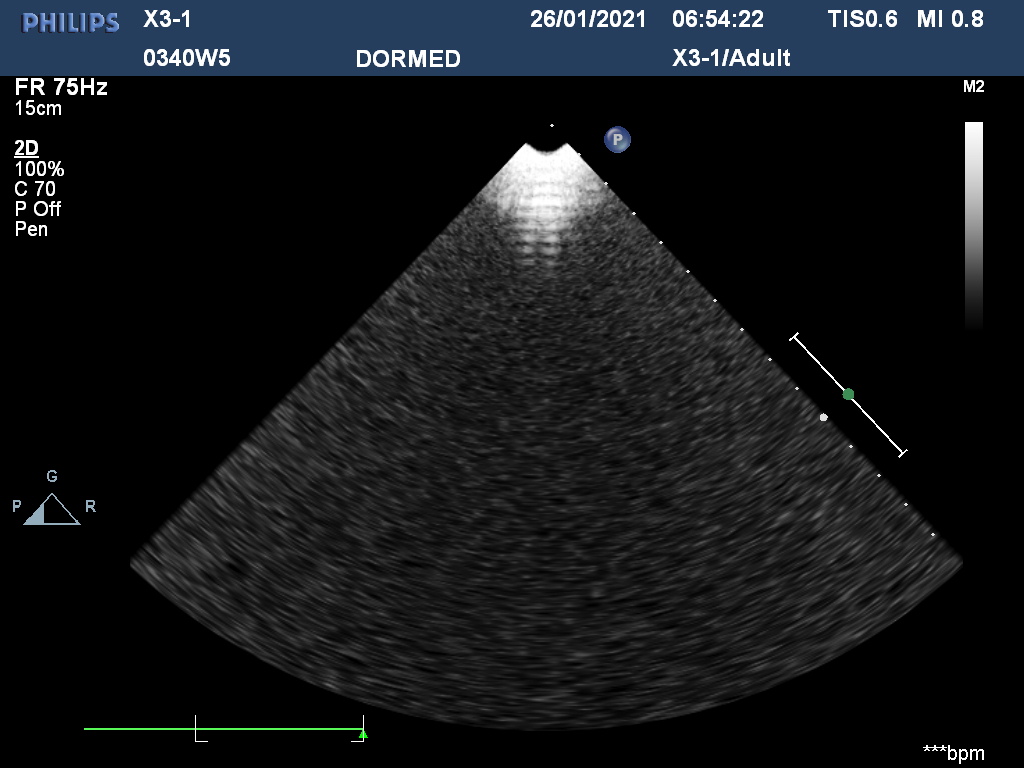Click the P Off setting
This screenshot has width=1024, height=768.
(38, 209)
